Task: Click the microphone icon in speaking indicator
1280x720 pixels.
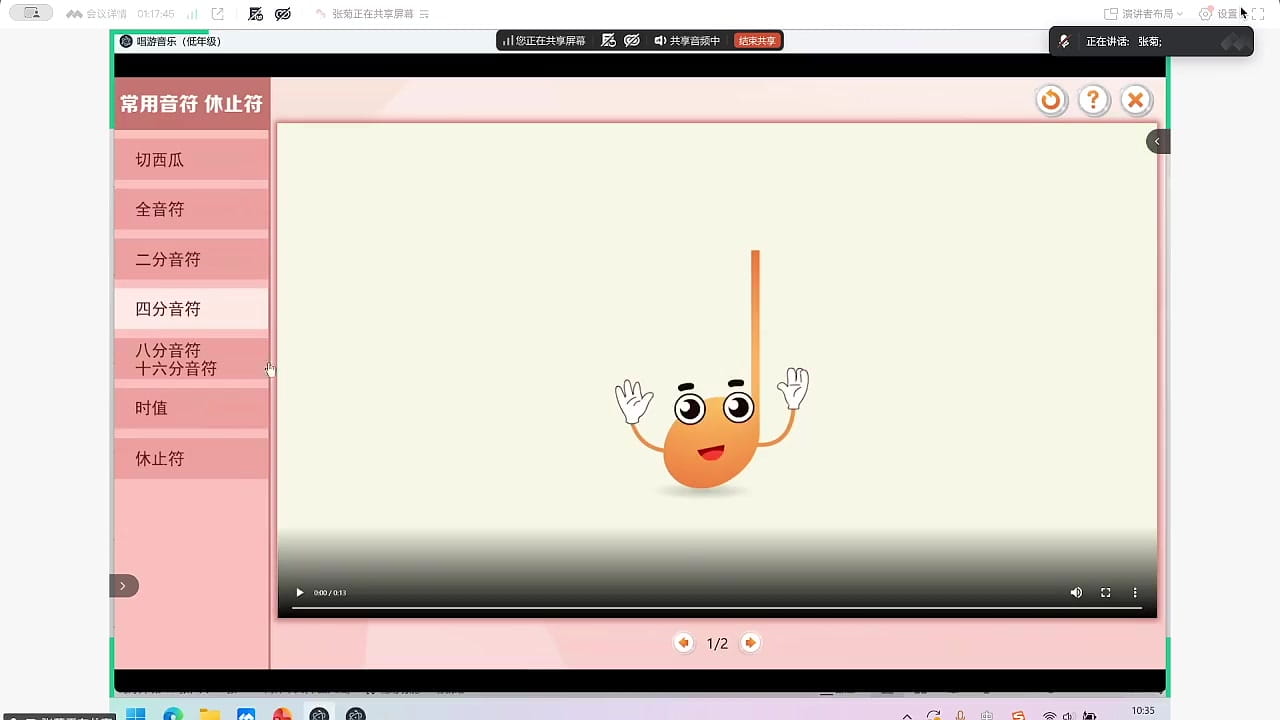Action: (1065, 42)
